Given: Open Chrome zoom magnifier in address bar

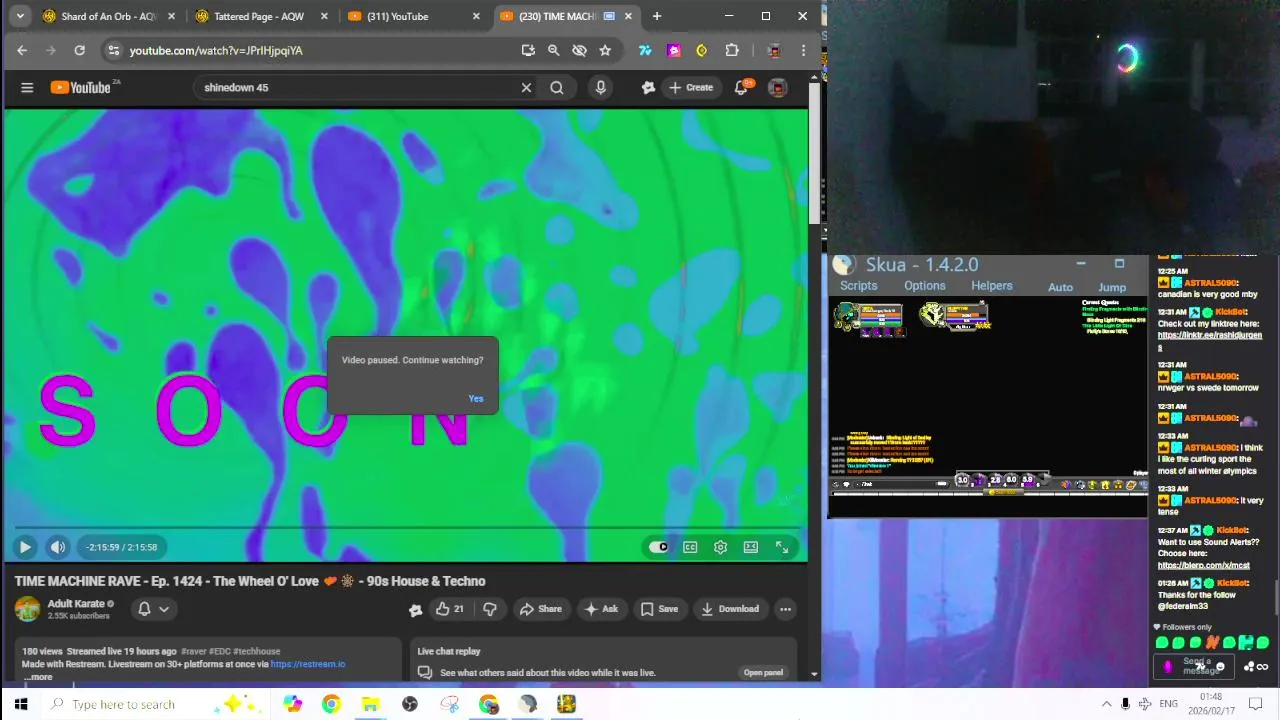Looking at the screenshot, I should point(553,50).
